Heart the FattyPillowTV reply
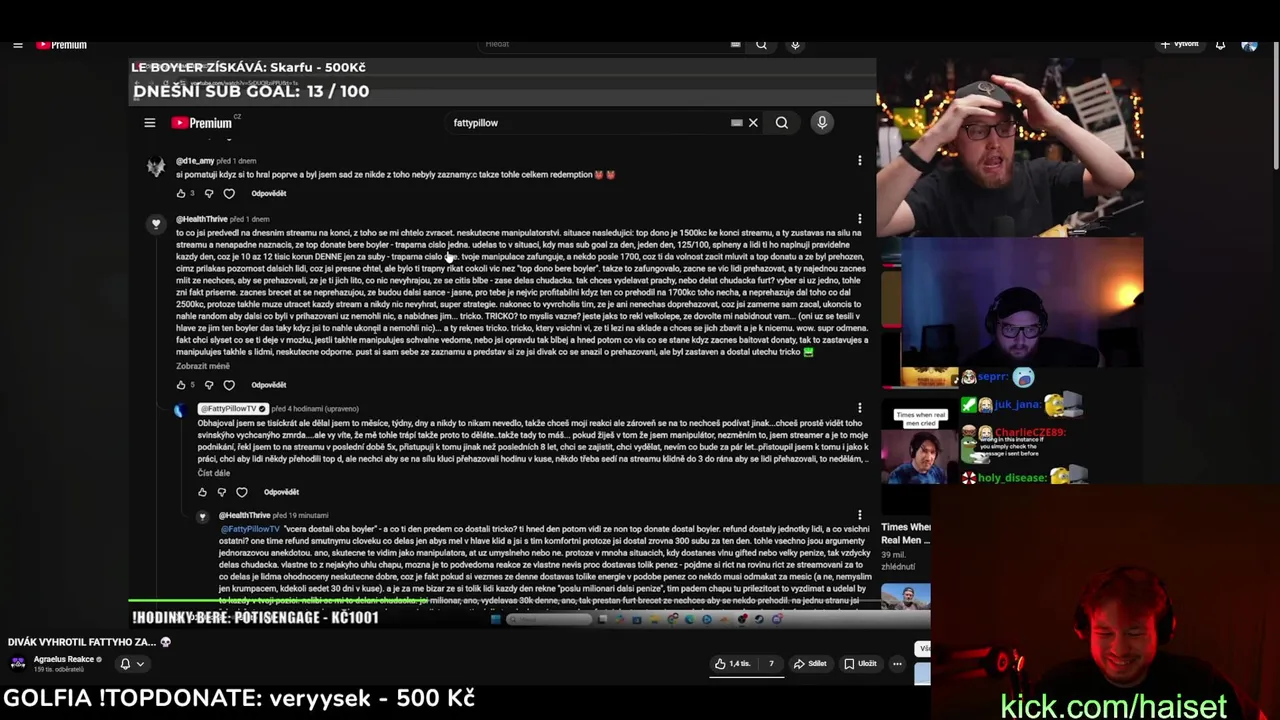Screen dimensions: 1280x720 click(242, 492)
